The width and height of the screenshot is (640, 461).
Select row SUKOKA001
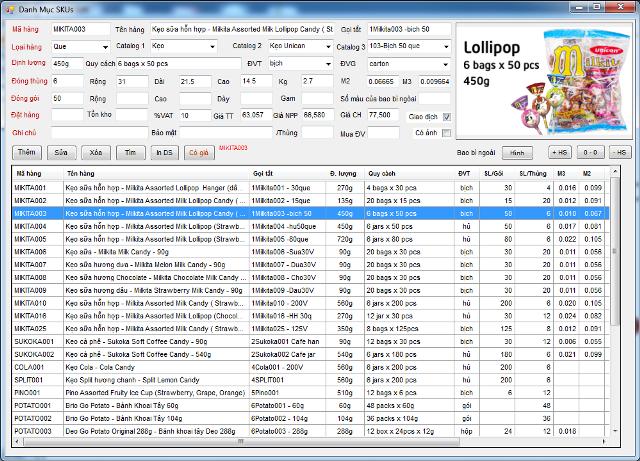[x=311, y=341]
